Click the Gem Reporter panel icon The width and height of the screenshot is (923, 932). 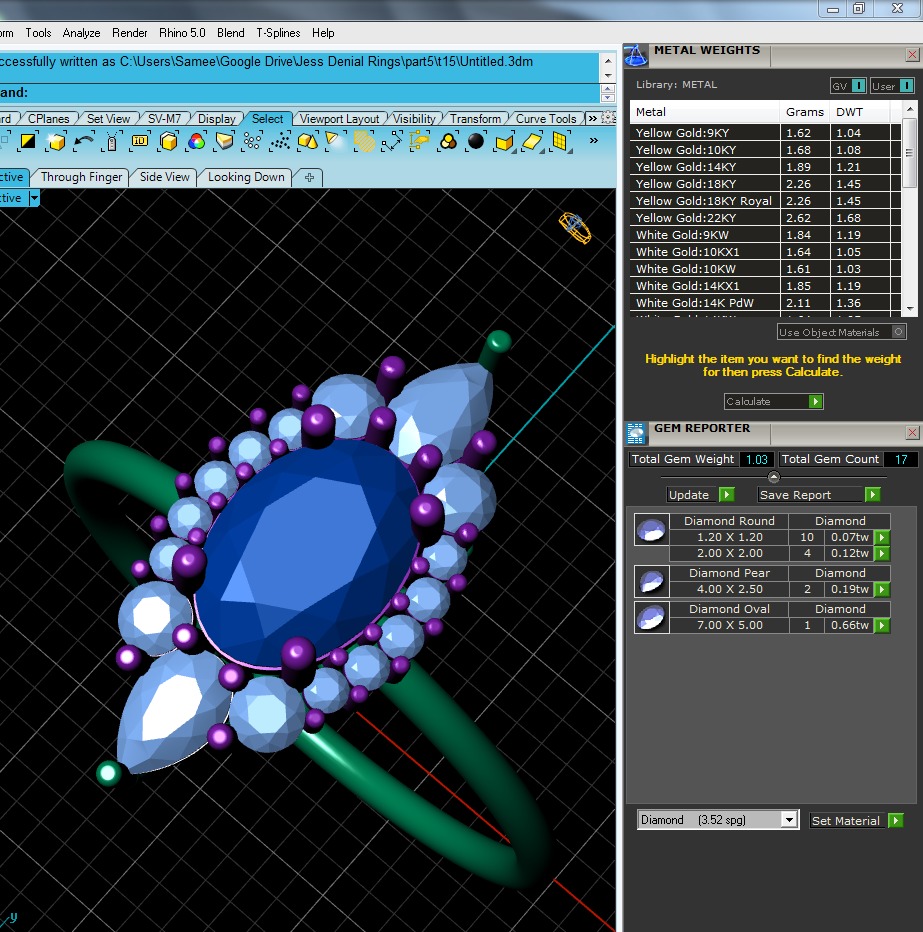click(635, 433)
